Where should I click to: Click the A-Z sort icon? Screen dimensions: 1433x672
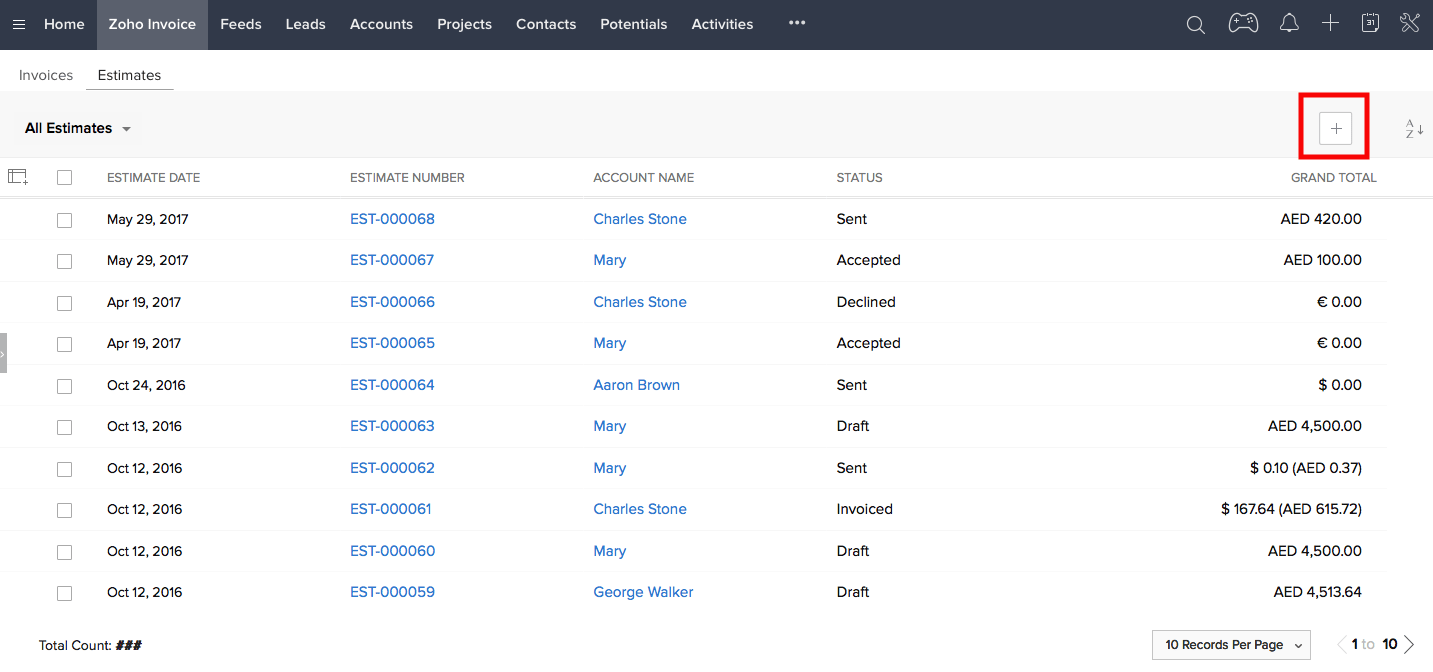tap(1414, 129)
